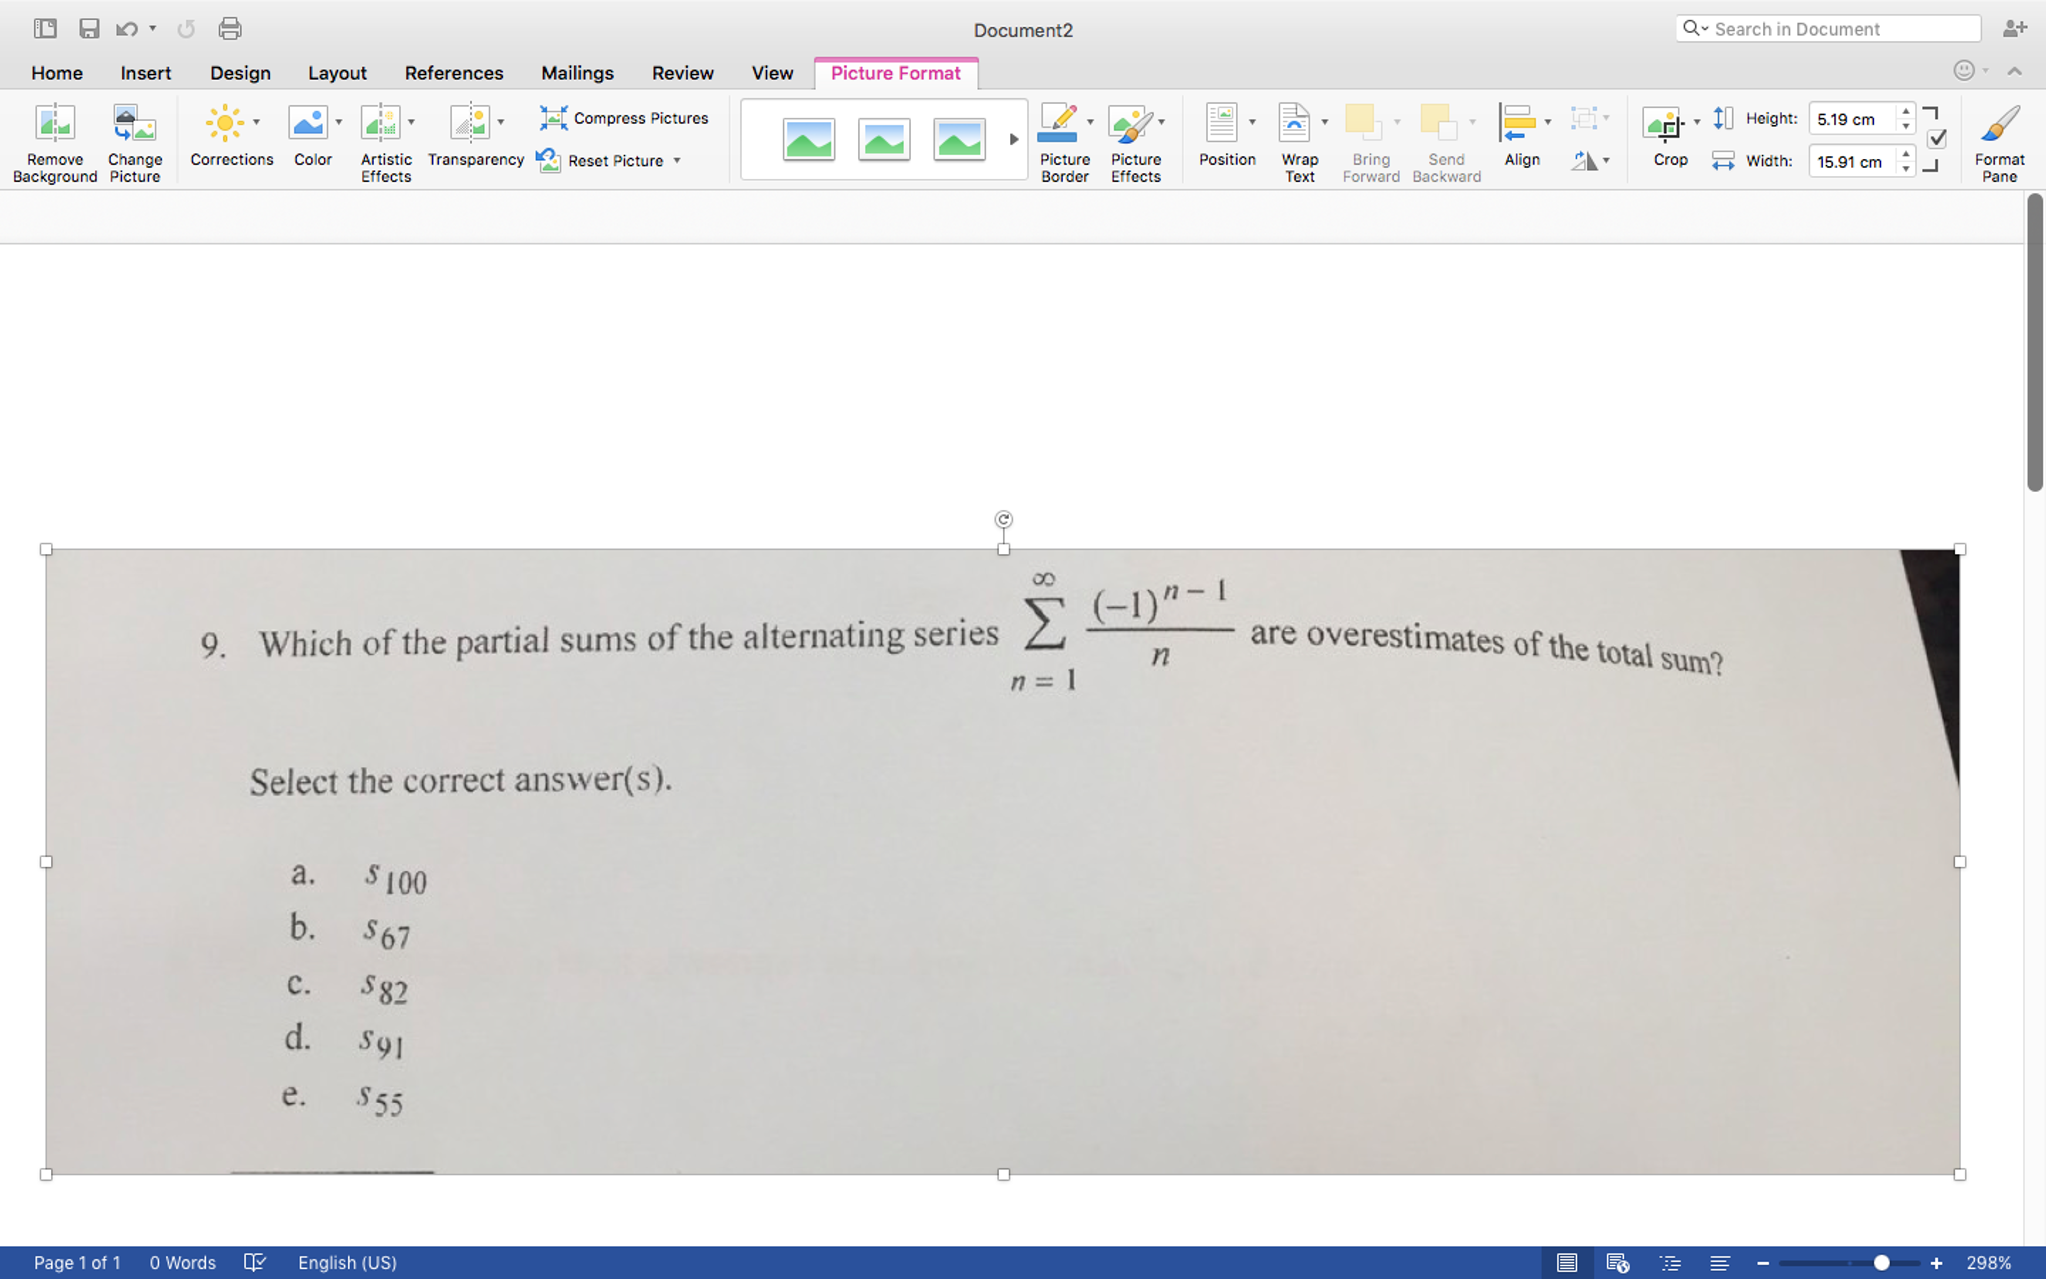Click the Print icon in the toolbar
Image resolution: width=2046 pixels, height=1279 pixels.
(x=229, y=28)
